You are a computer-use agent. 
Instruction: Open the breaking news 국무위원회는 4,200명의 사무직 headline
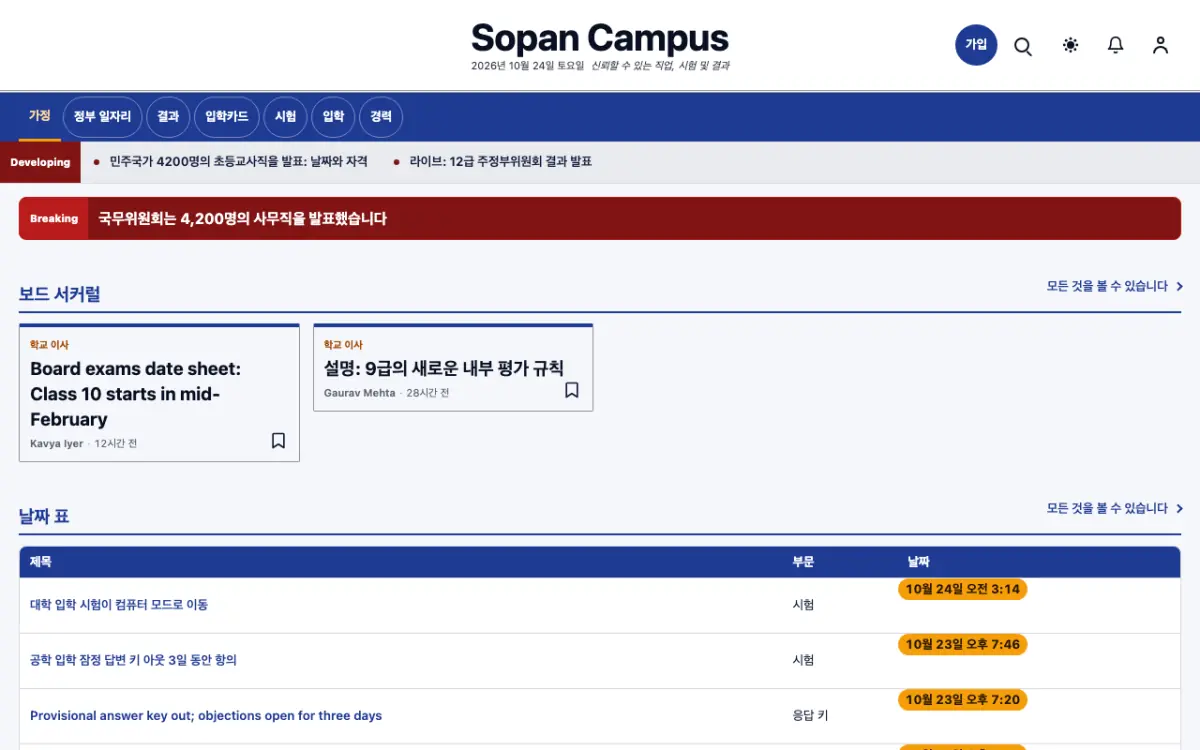click(242, 219)
